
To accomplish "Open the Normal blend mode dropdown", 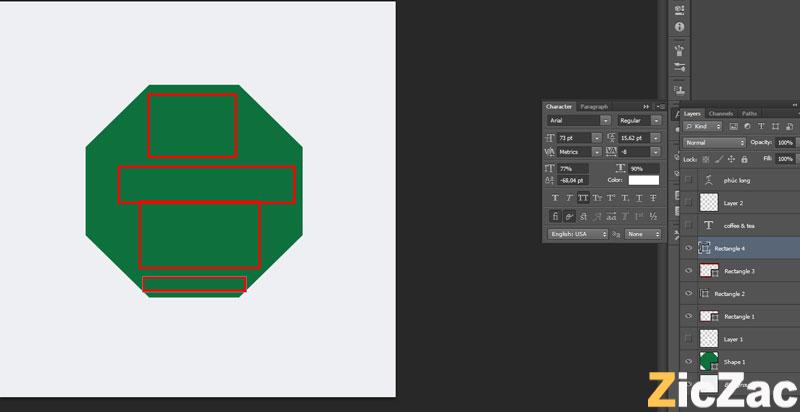I will (714, 143).
